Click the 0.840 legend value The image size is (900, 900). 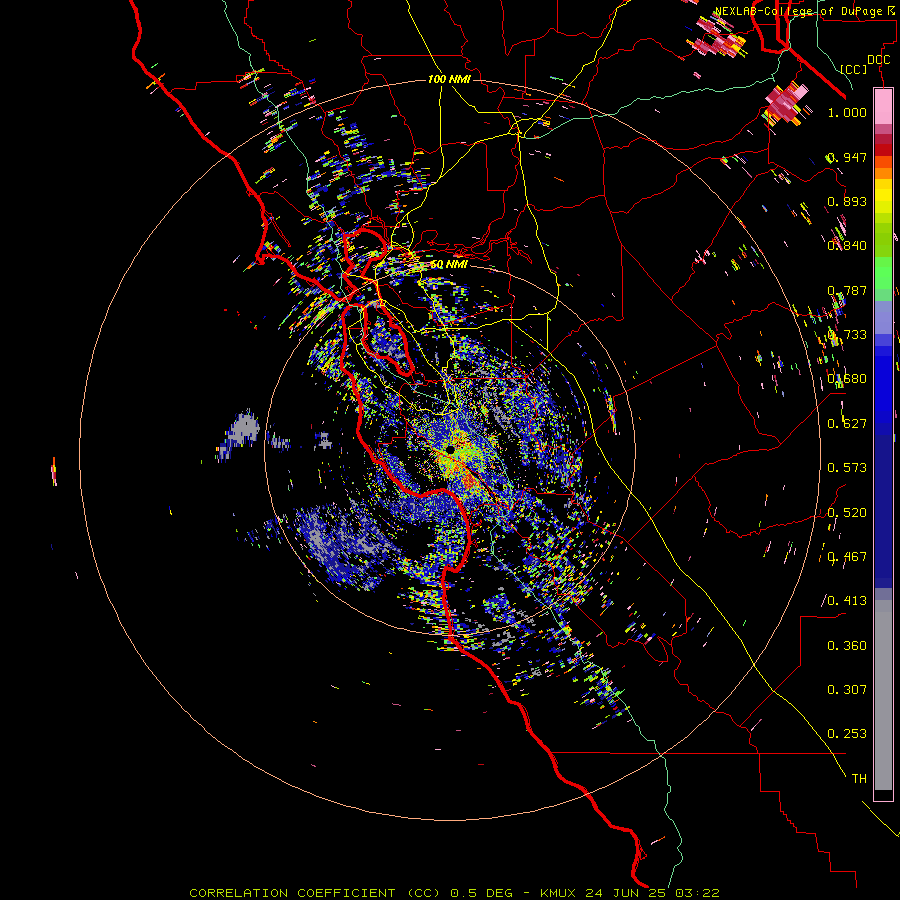tap(847, 246)
